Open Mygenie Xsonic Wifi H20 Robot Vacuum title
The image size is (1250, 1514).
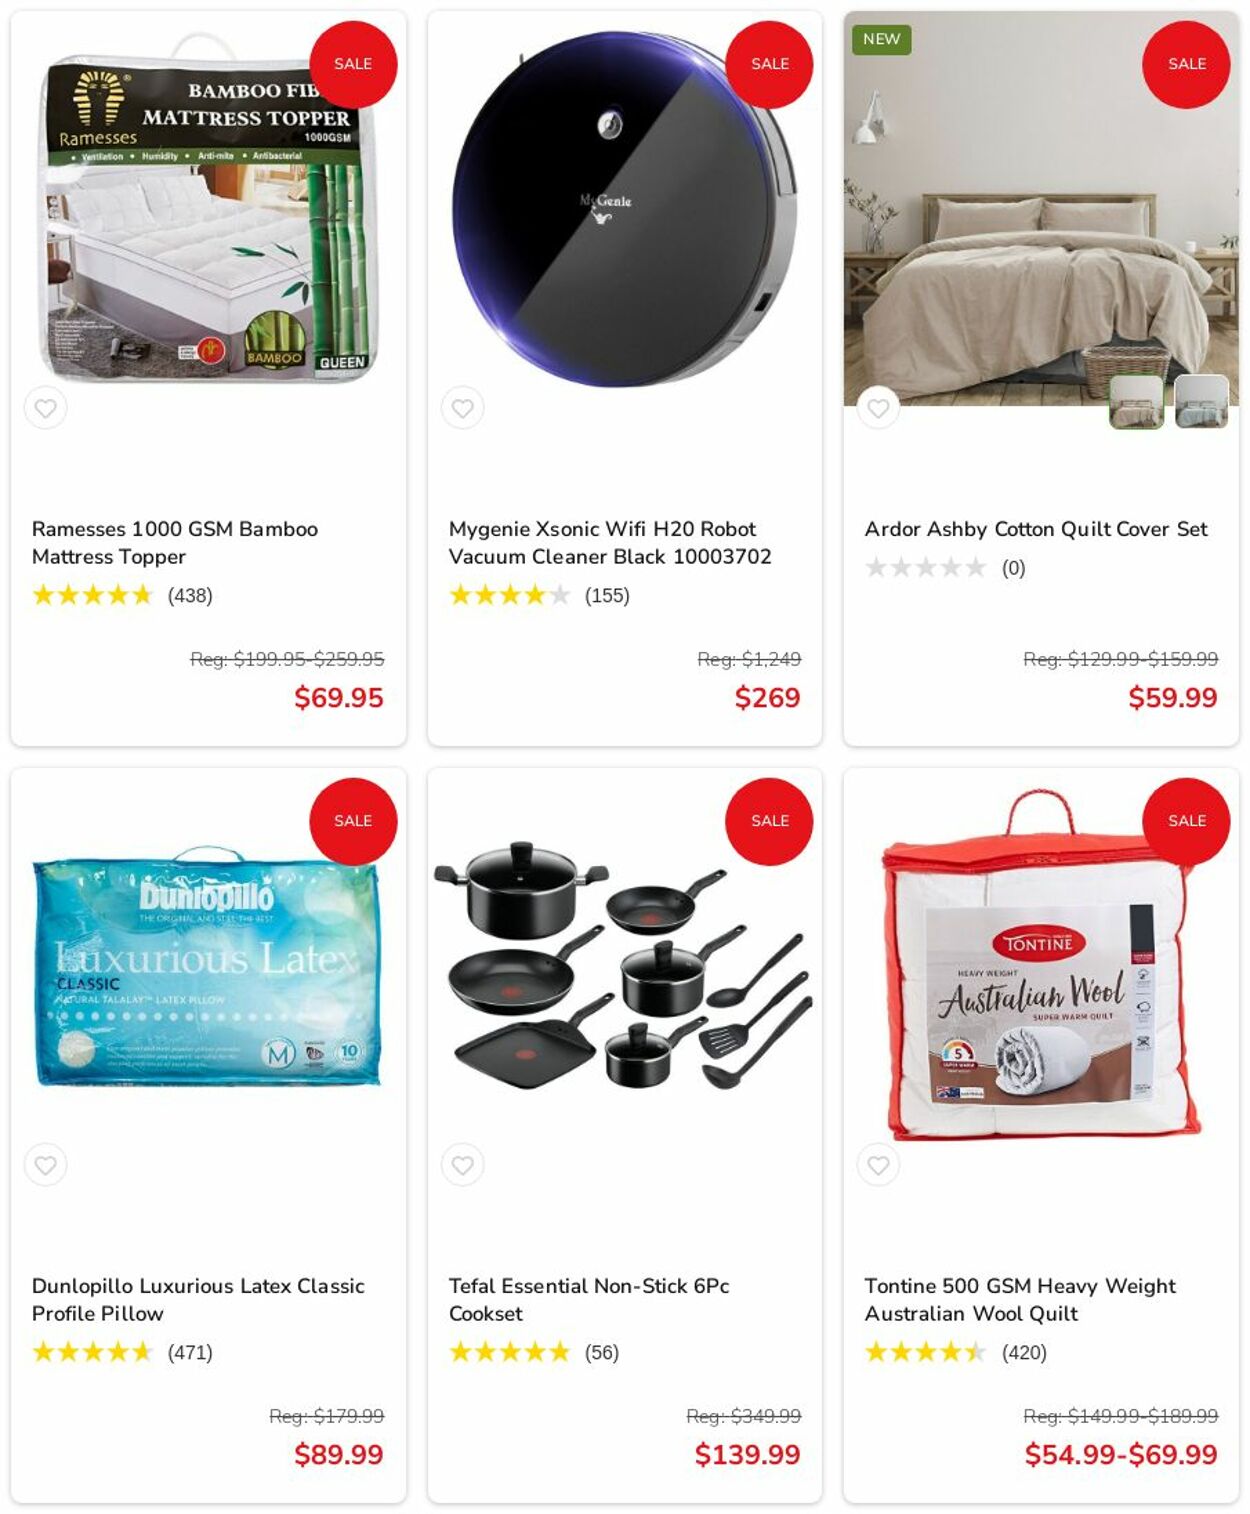(610, 542)
